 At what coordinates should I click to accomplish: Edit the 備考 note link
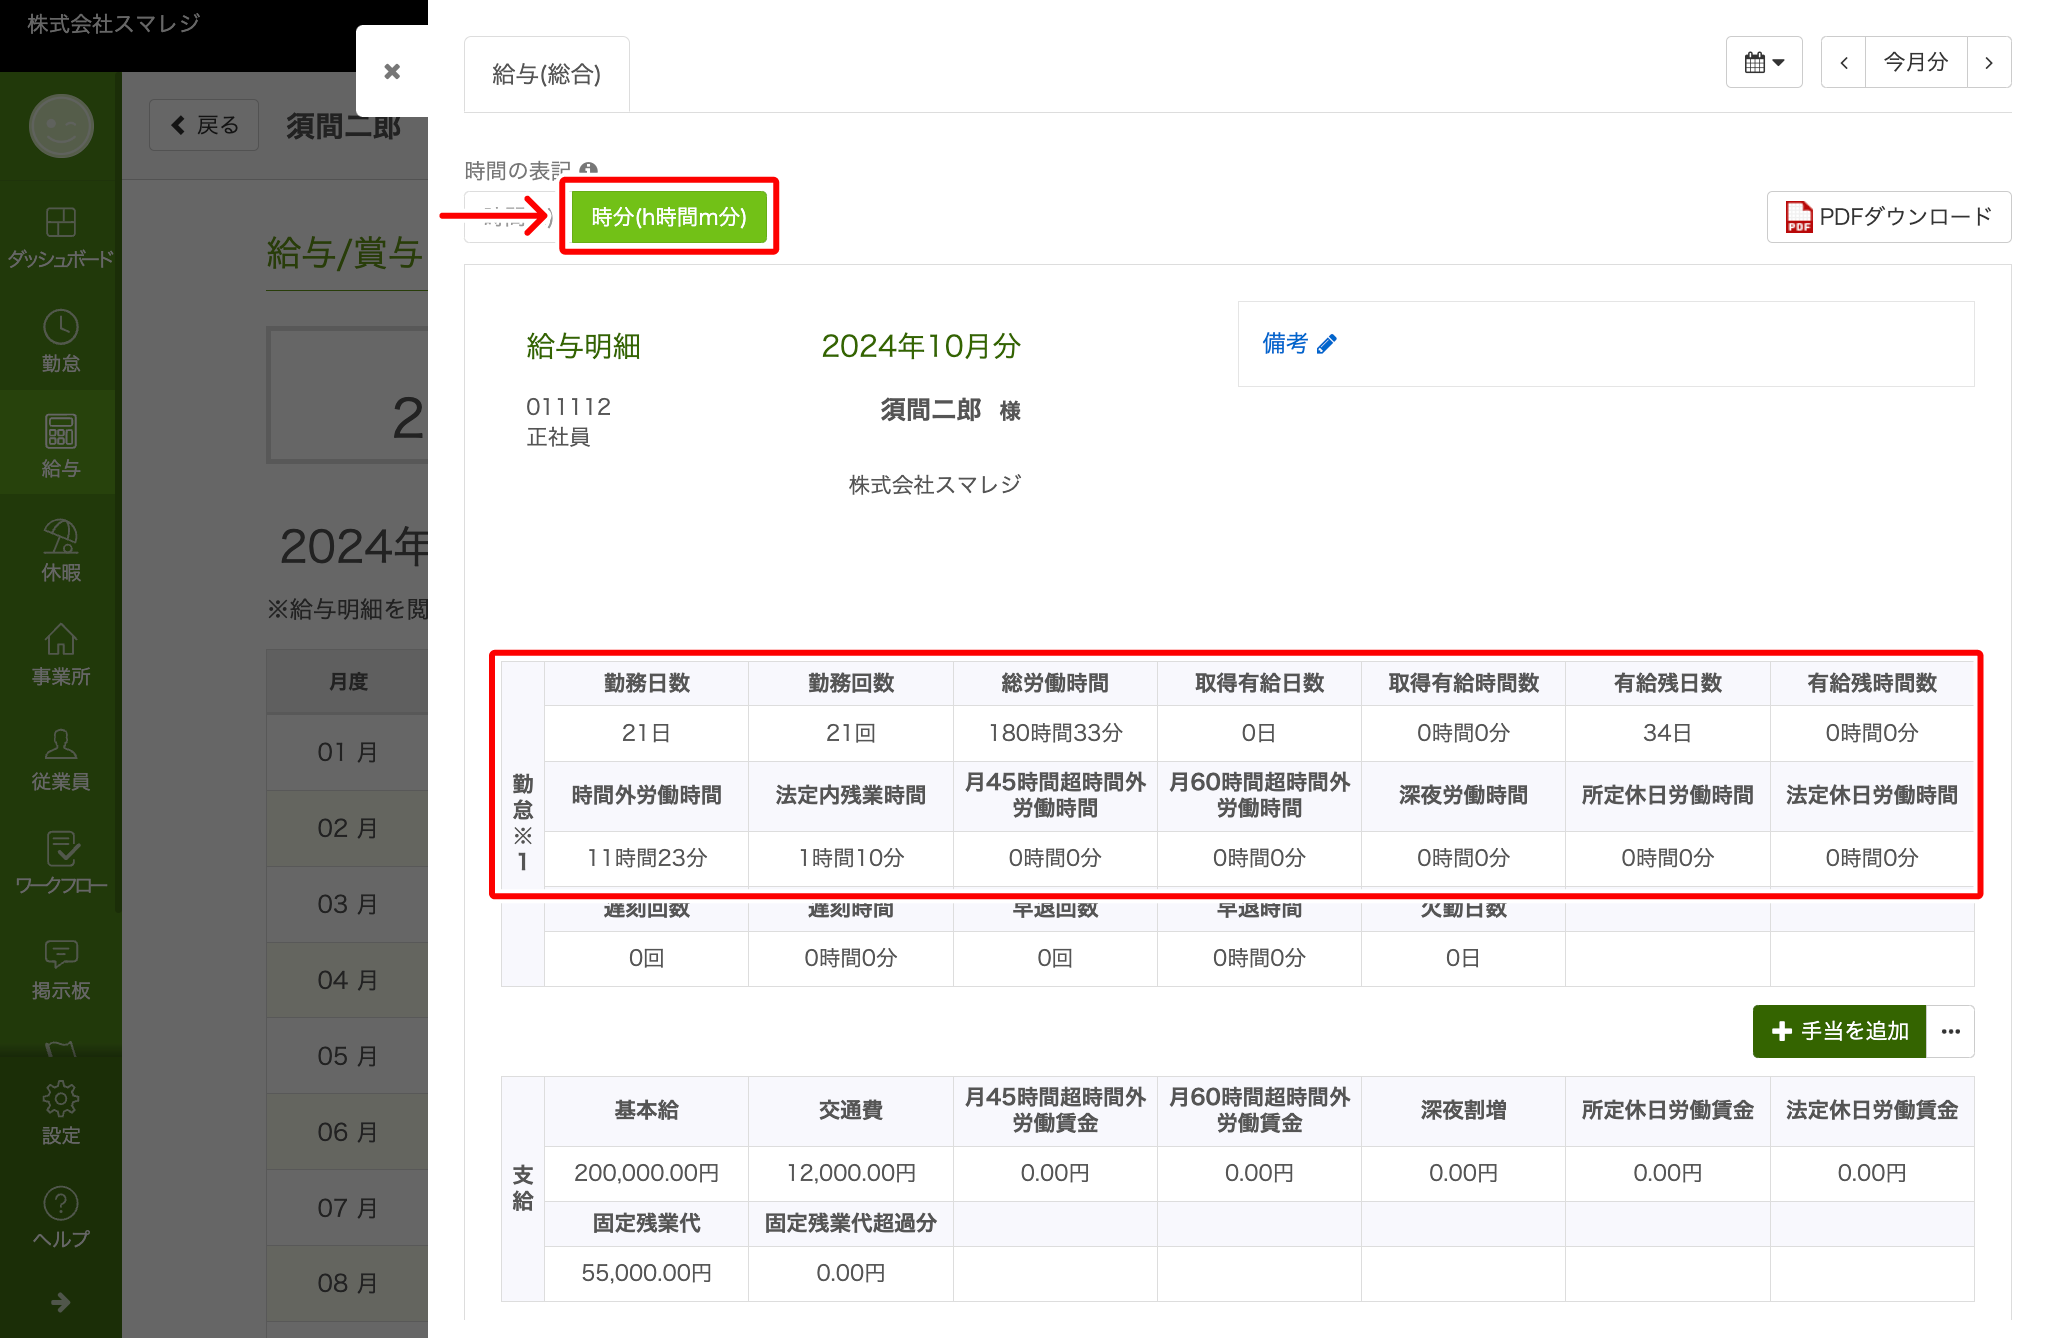[1298, 344]
